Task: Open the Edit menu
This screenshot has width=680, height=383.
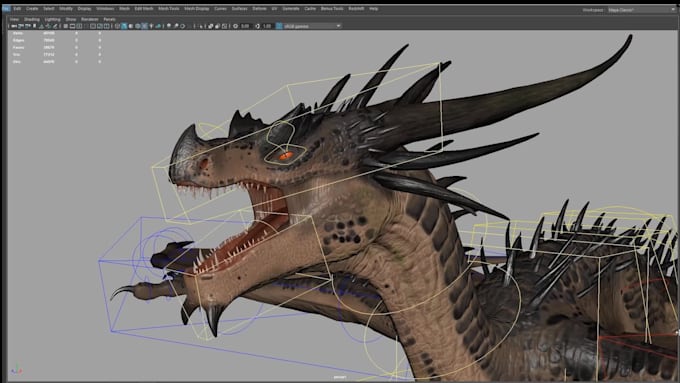Action: click(17, 9)
